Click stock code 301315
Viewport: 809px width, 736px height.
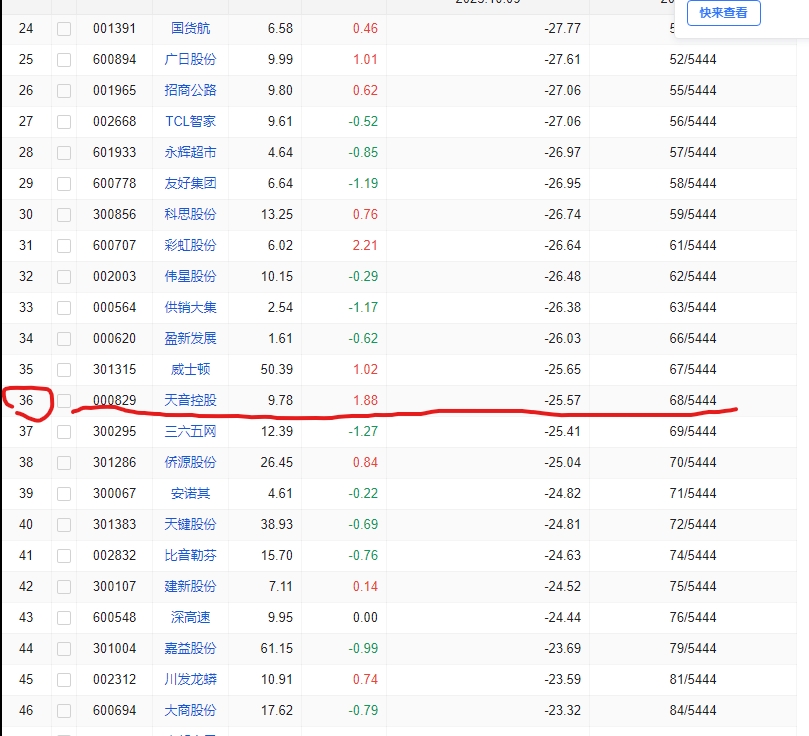(x=115, y=369)
